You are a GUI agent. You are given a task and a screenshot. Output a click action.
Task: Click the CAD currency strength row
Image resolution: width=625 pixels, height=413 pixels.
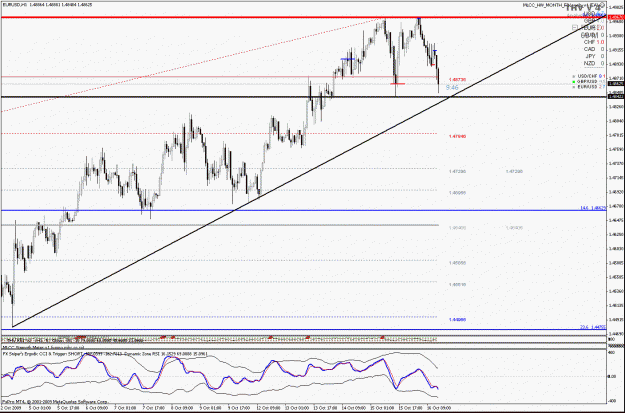(594, 49)
